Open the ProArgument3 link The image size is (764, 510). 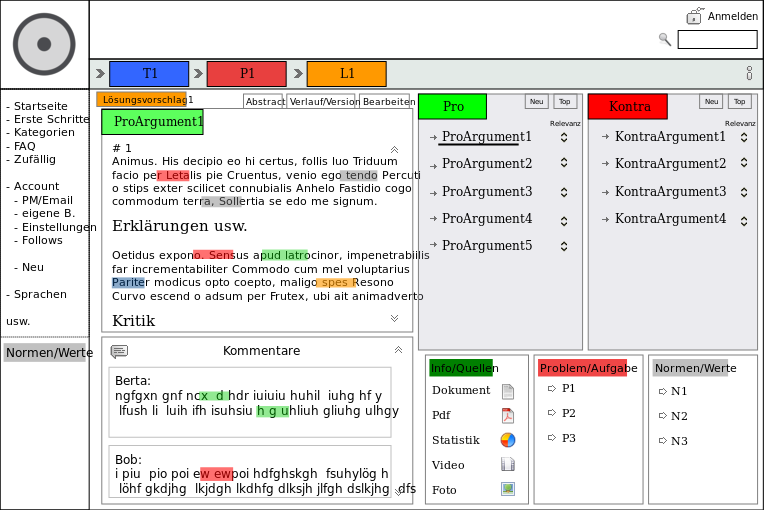click(487, 191)
